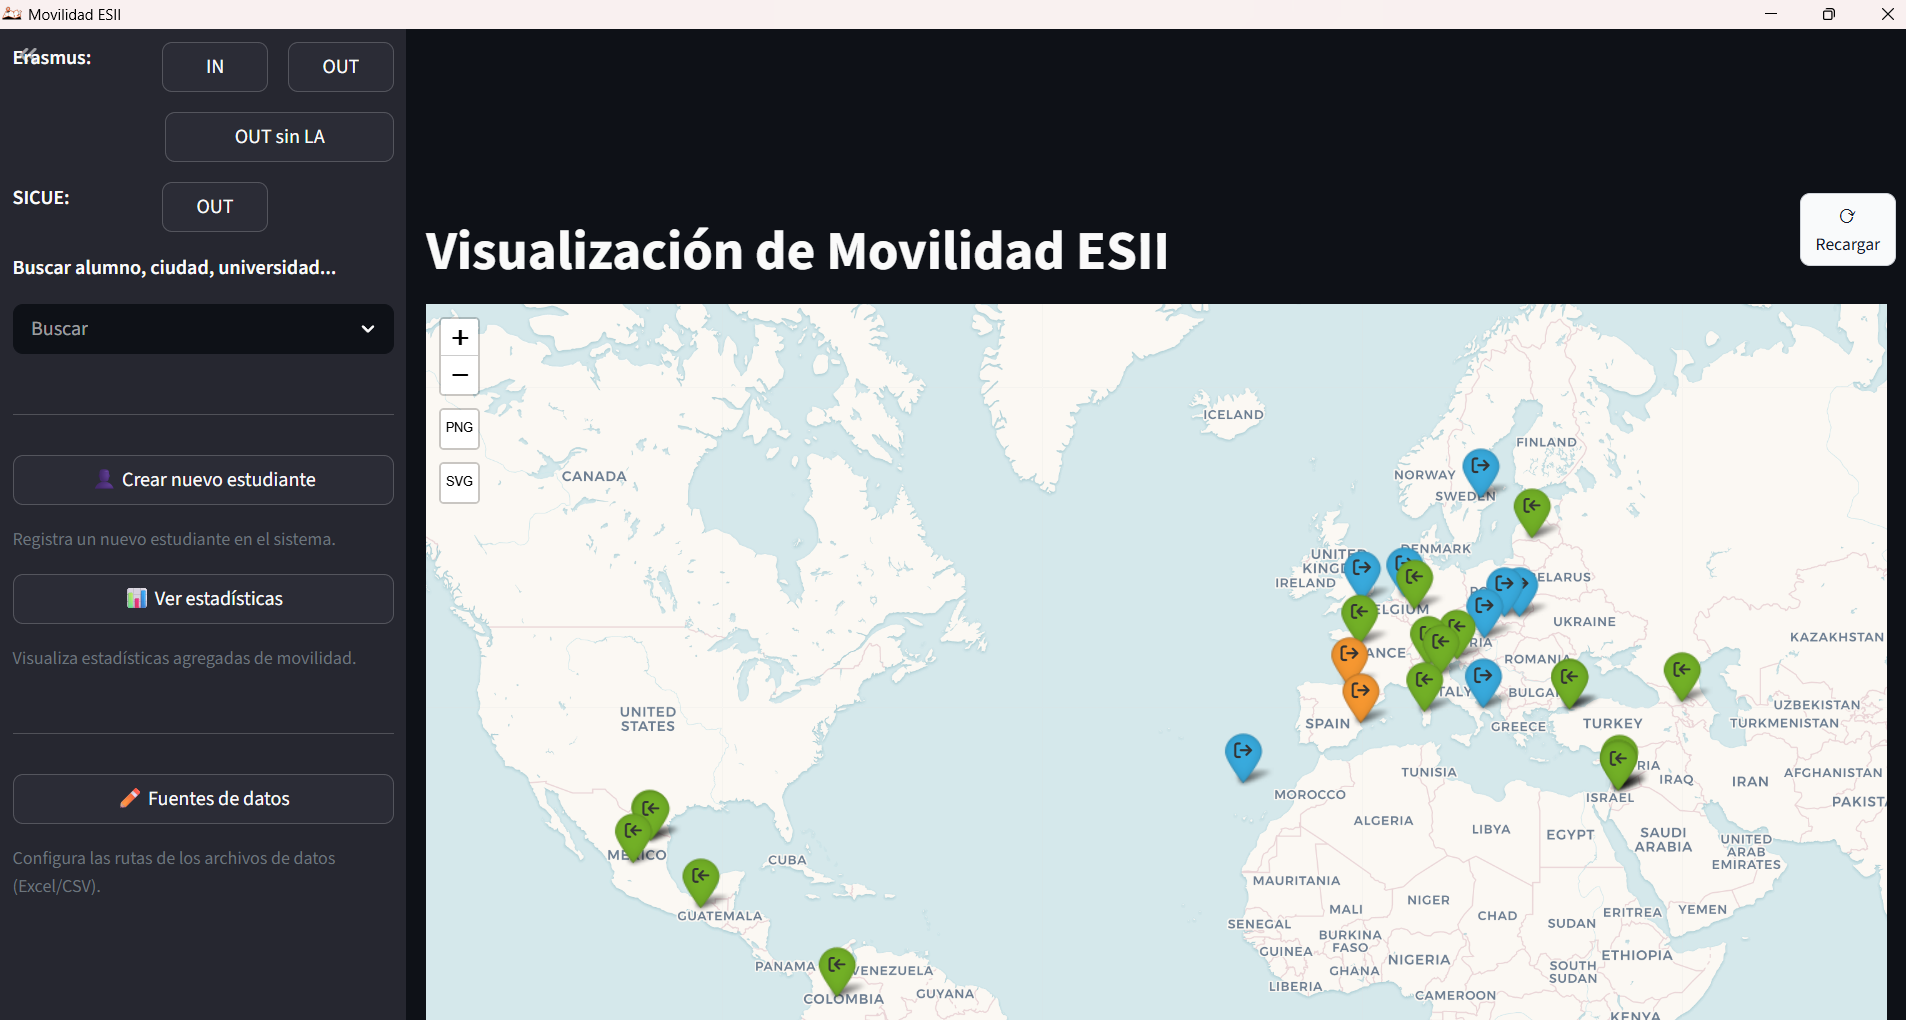Viewport: 1906px width, 1020px height.
Task: Open the upper green marker over northern Mexico
Action: point(650,812)
